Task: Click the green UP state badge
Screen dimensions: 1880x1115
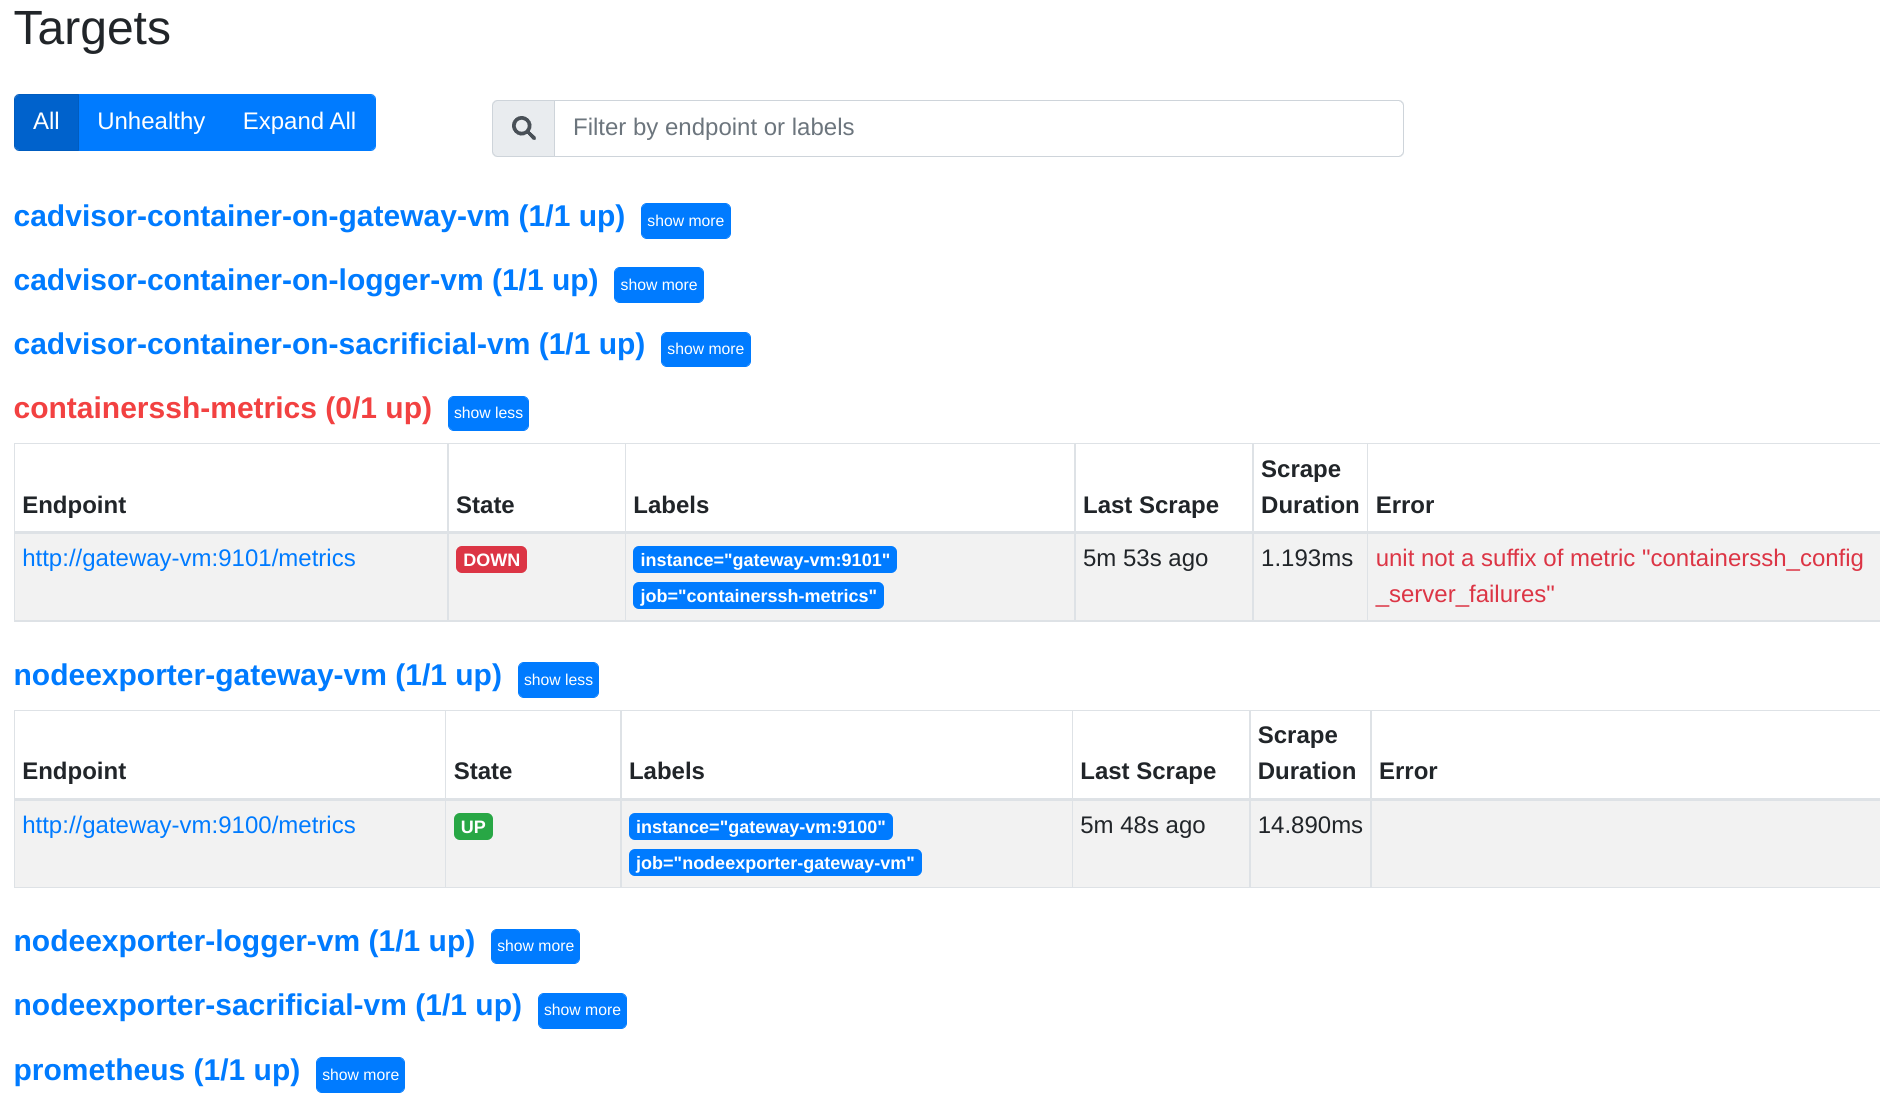Action: pos(472,826)
